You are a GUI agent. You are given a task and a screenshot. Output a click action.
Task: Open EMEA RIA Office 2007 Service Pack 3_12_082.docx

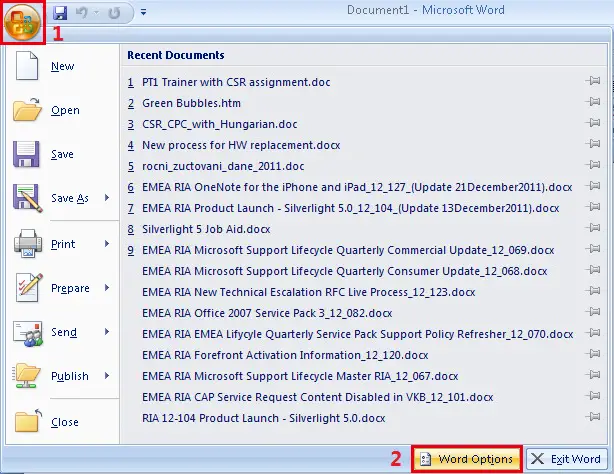click(x=267, y=313)
